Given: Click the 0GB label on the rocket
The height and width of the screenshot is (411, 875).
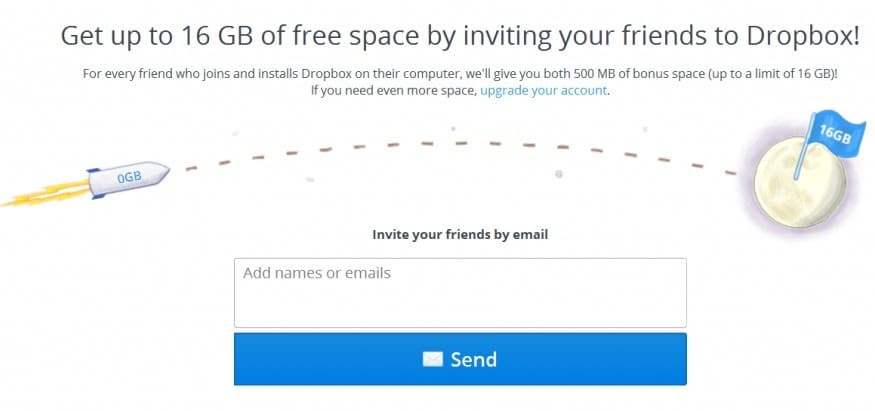Looking at the screenshot, I should point(128,178).
